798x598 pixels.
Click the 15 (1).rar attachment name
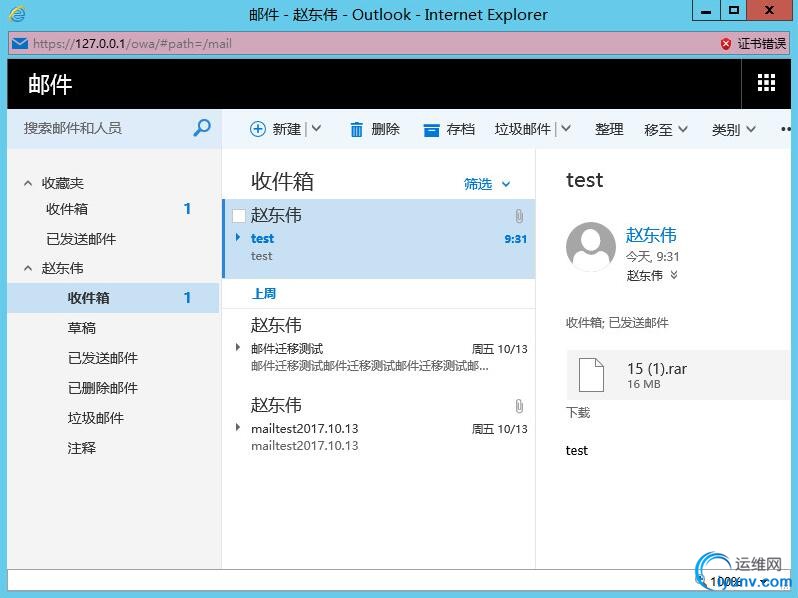pos(657,368)
